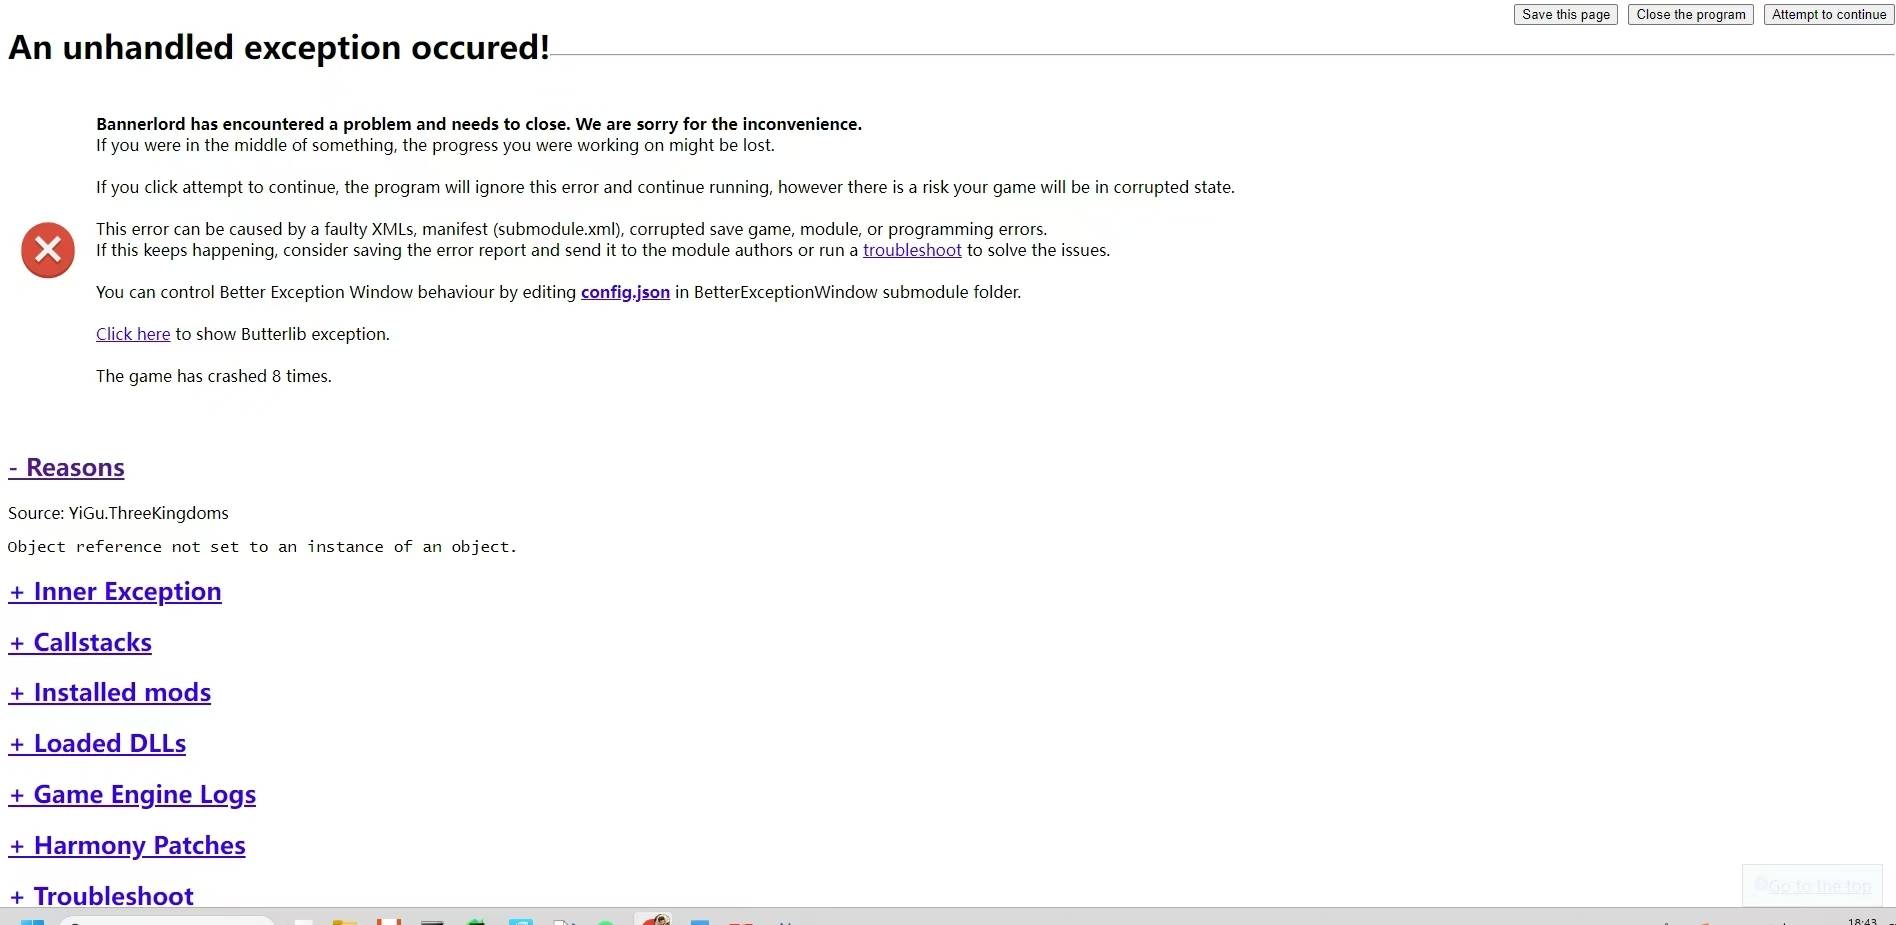The width and height of the screenshot is (1896, 925).
Task: Expand the Game Engine Logs section
Action: coord(132,795)
